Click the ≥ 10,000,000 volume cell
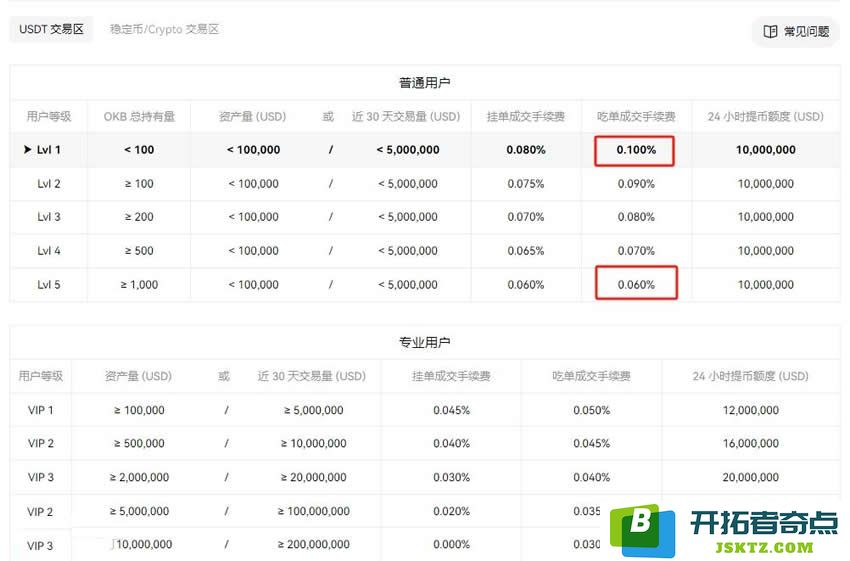This screenshot has width=850, height=561. [x=313, y=443]
